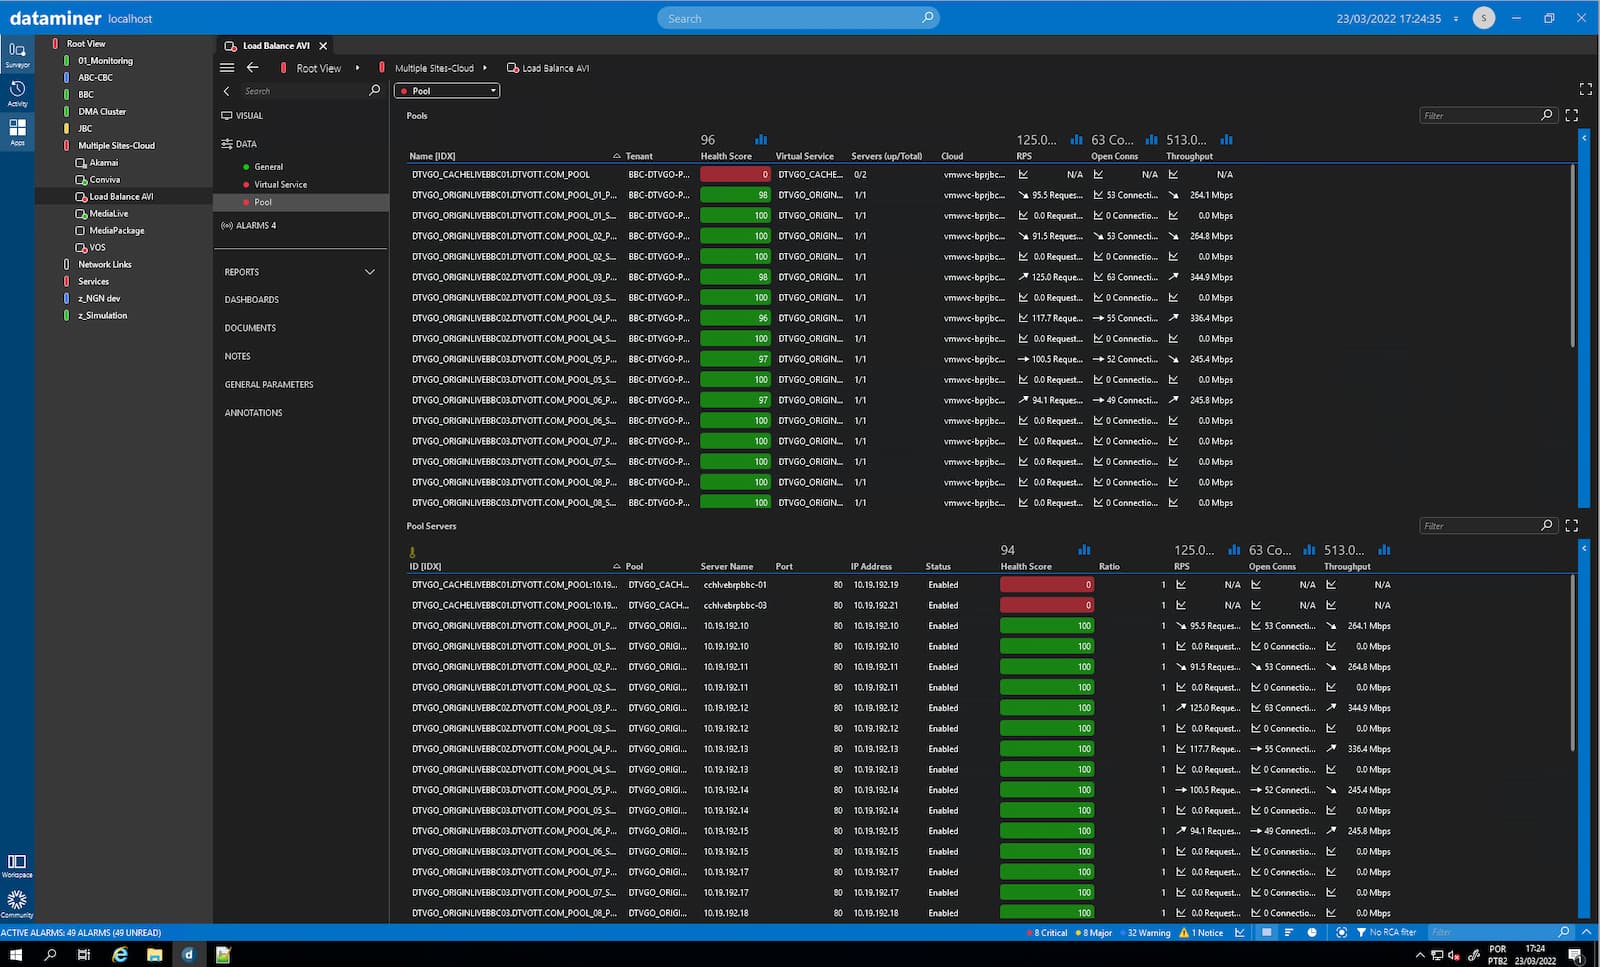1600x967 pixels.
Task: Click Pools Health Score histogram icon
Action: 761,140
